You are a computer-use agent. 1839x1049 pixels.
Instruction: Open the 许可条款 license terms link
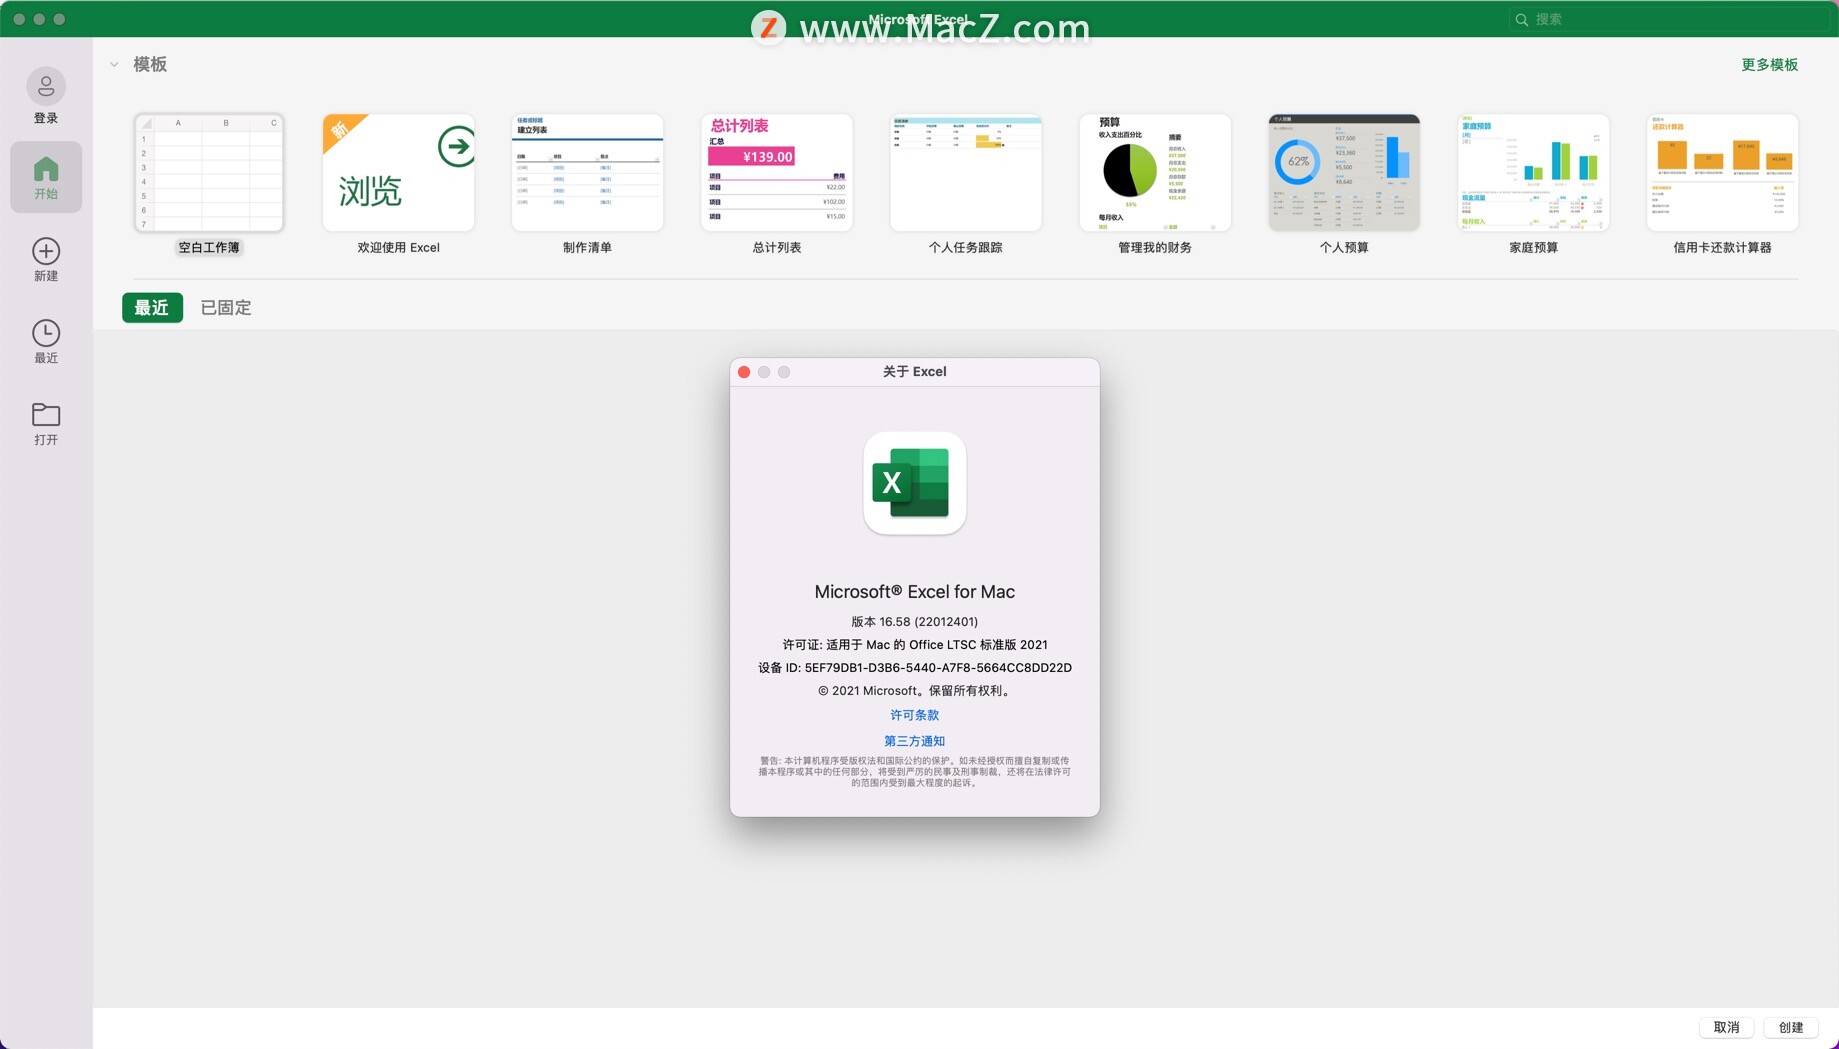(x=914, y=715)
